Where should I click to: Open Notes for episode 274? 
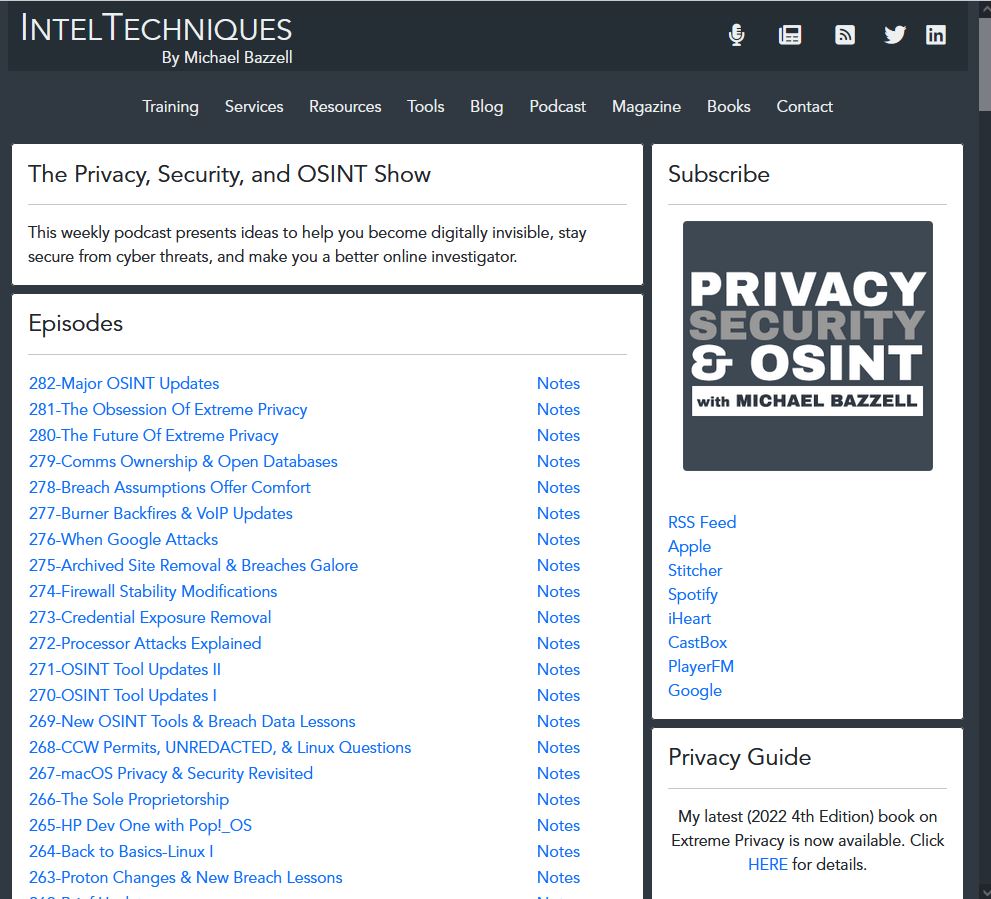(558, 591)
